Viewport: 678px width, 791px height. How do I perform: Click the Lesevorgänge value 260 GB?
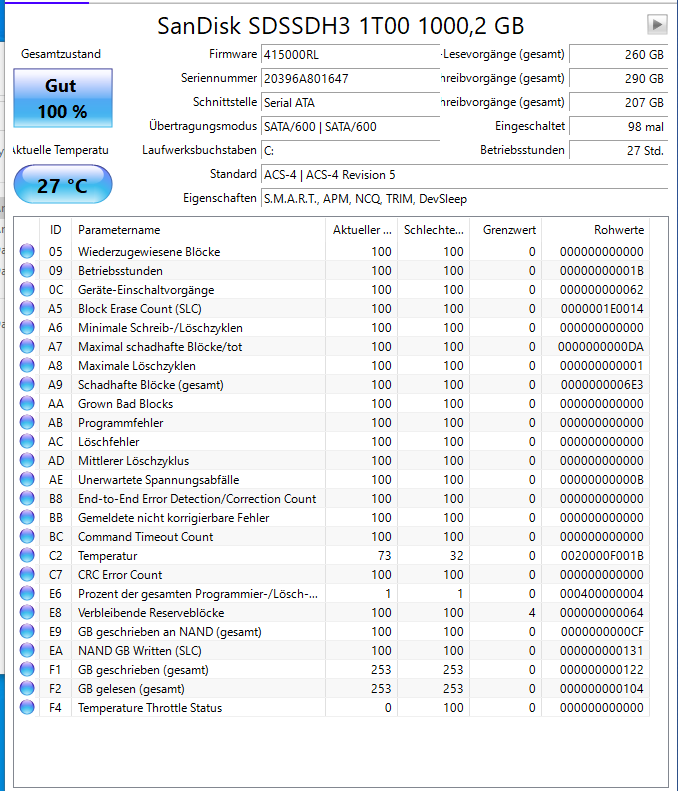click(x=618, y=54)
